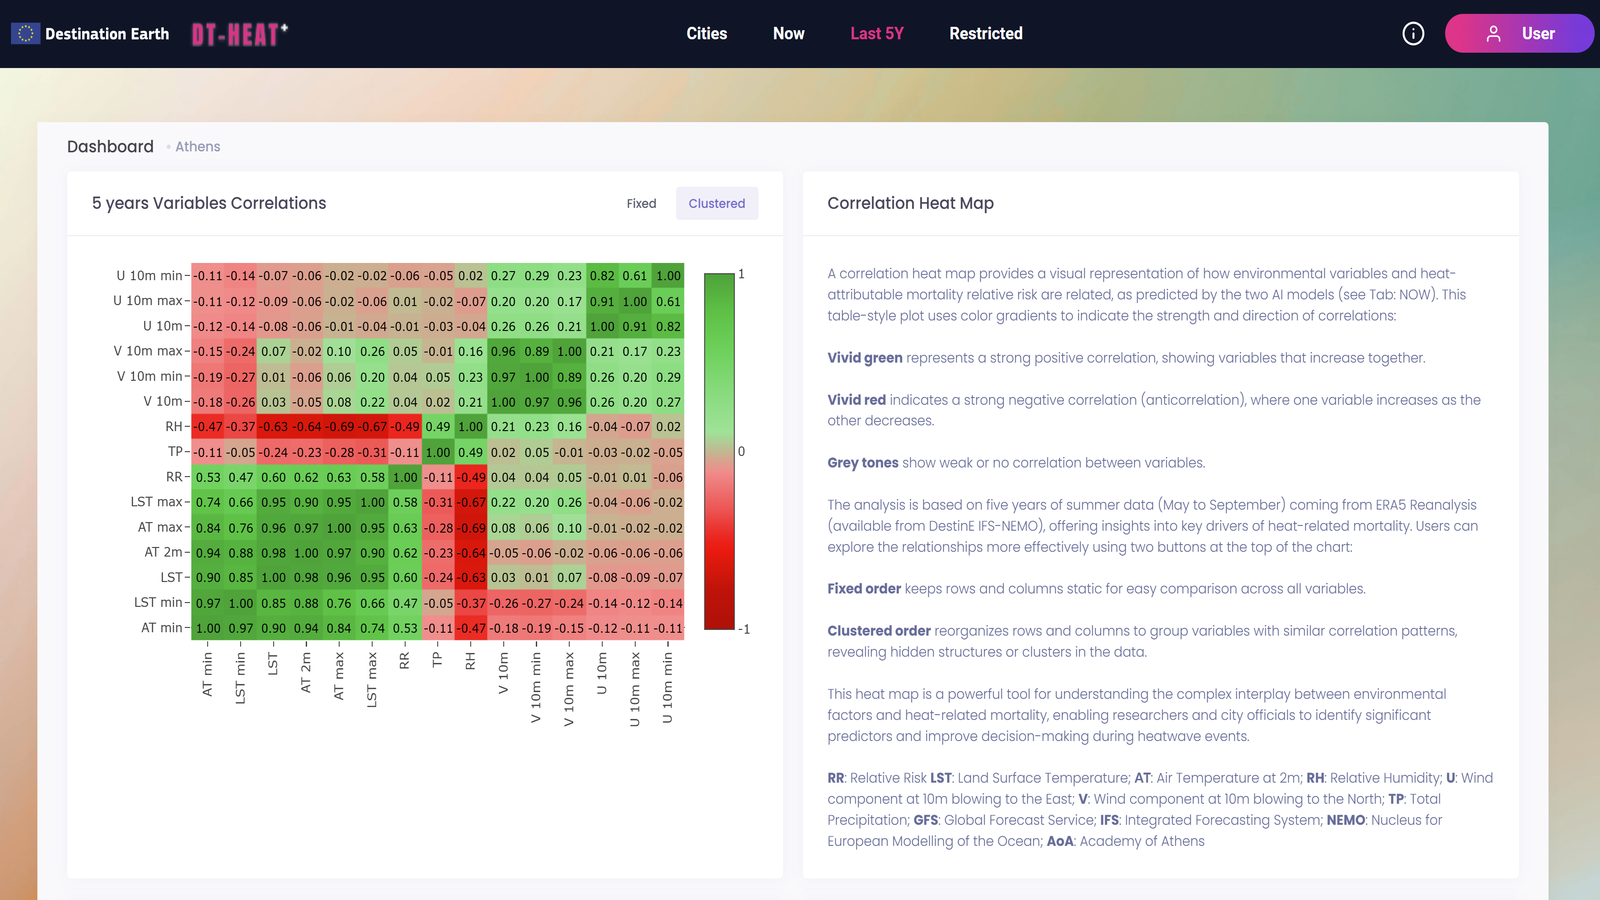Click the person icon inside User button
The image size is (1600, 900).
tap(1493, 34)
